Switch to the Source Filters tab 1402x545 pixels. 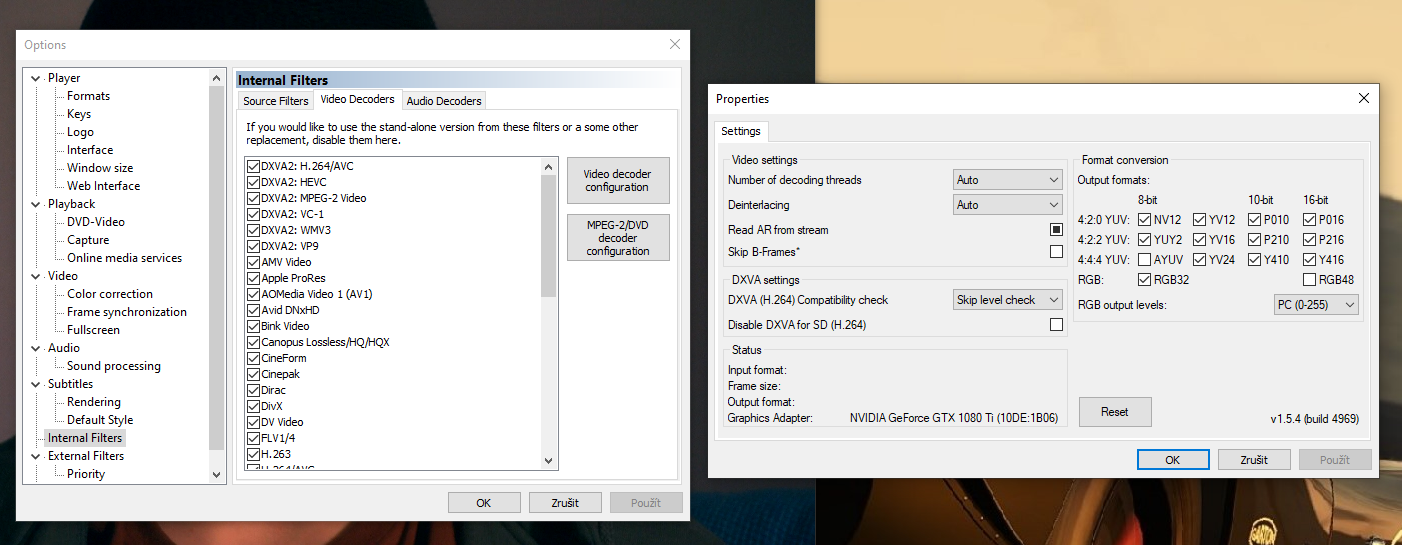tap(276, 101)
